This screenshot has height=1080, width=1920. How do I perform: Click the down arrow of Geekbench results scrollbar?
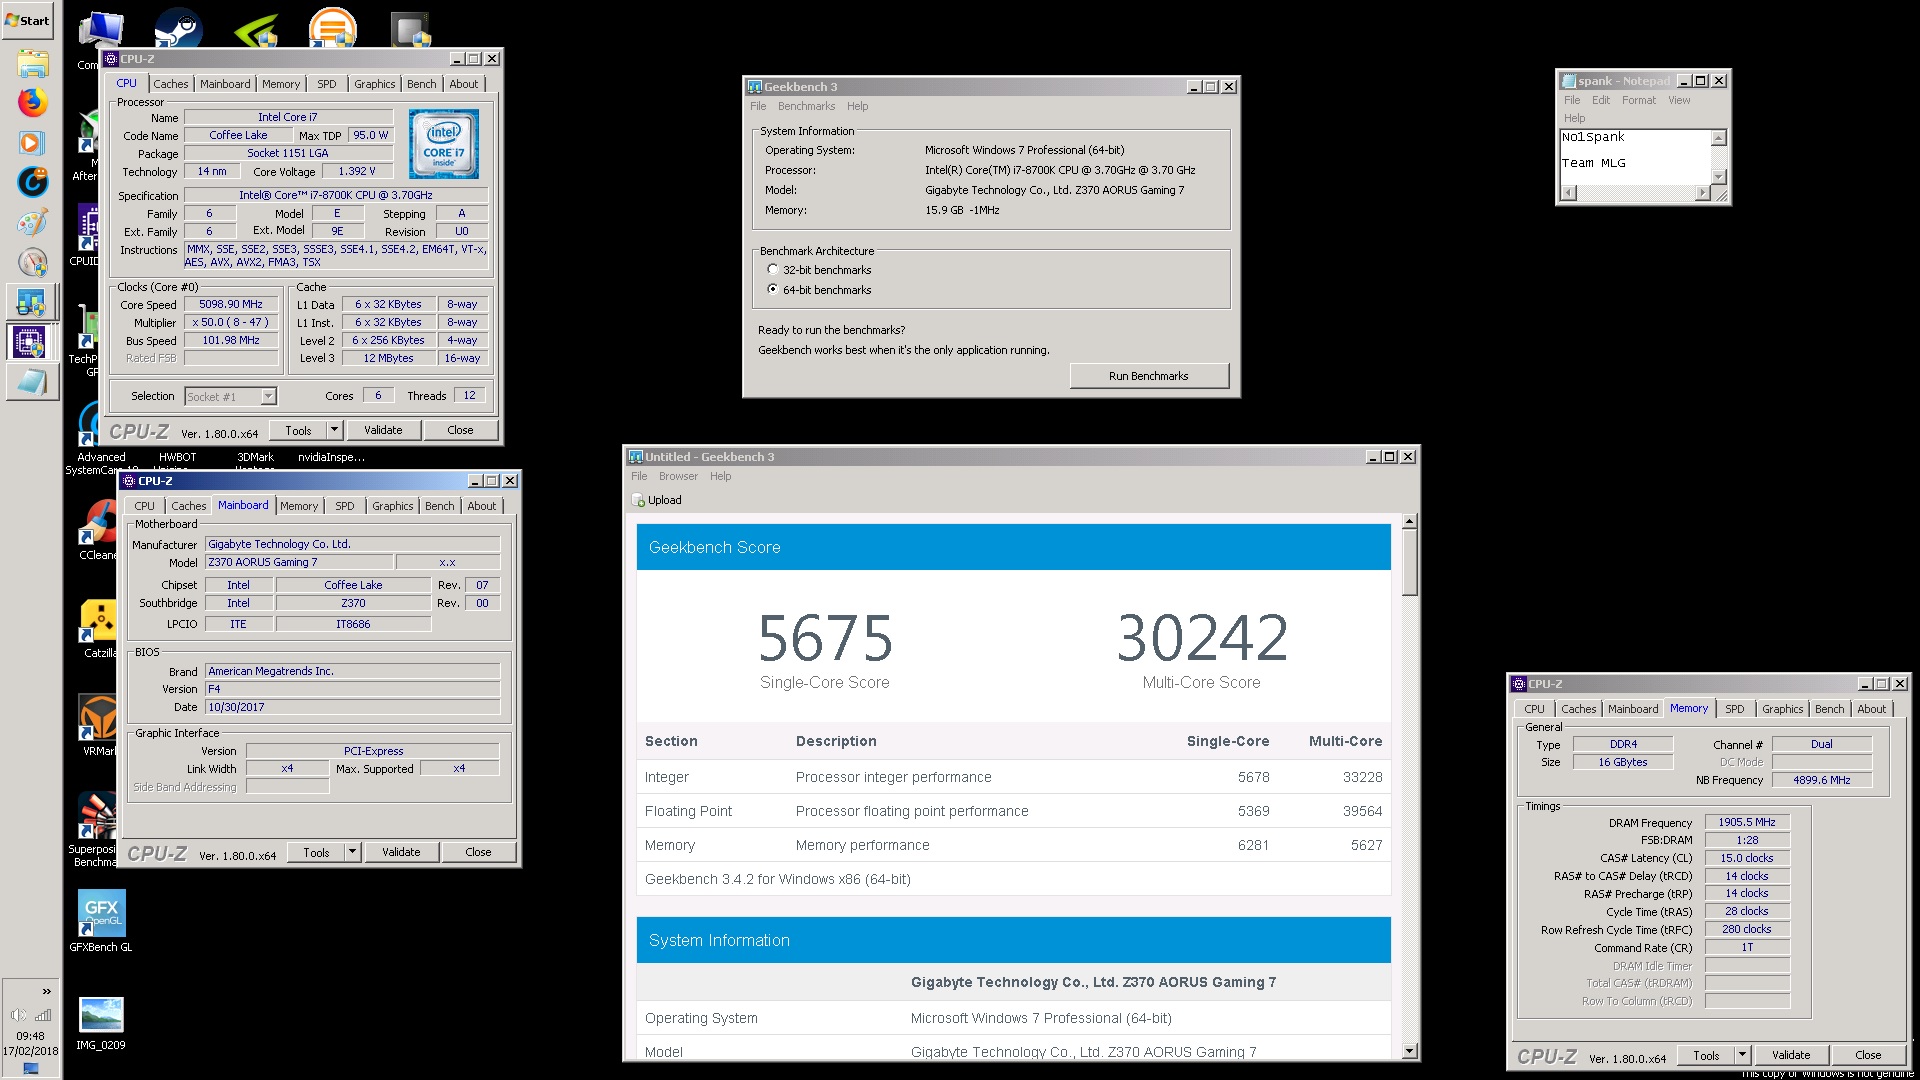pos(1410,1051)
